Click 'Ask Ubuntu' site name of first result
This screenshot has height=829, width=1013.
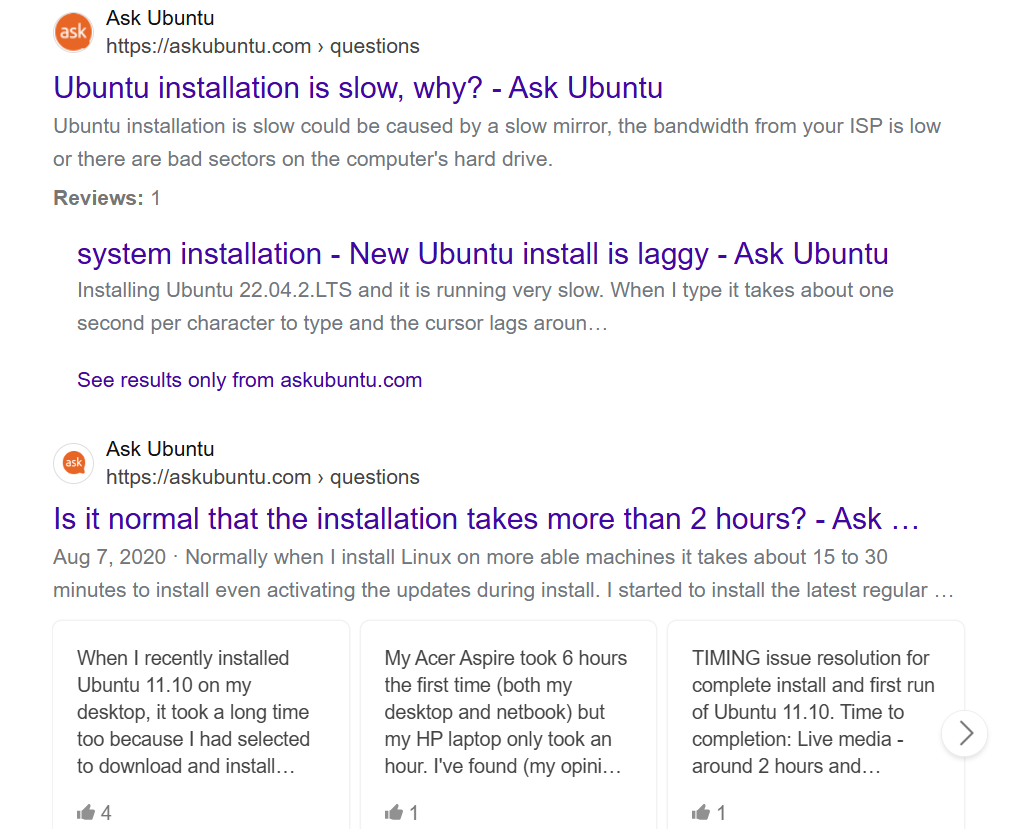tap(160, 18)
